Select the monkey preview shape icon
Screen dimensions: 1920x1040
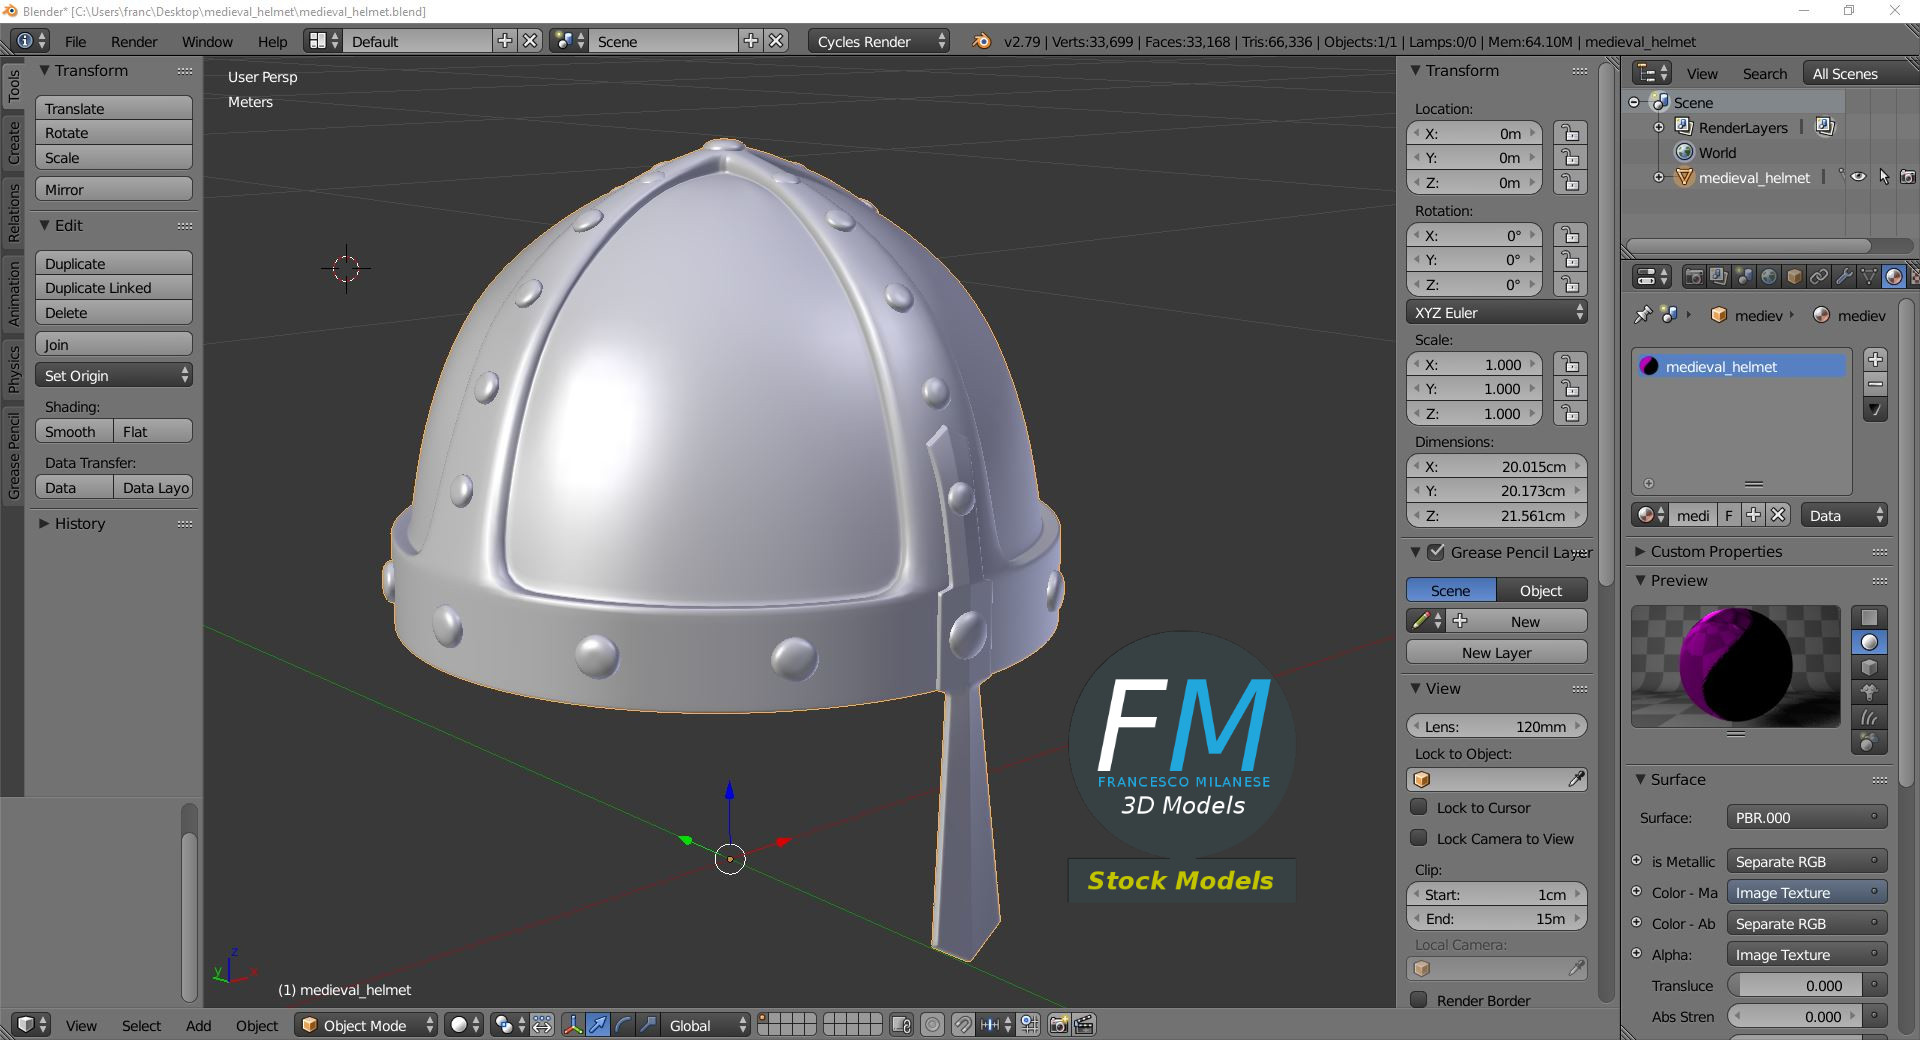point(1868,692)
